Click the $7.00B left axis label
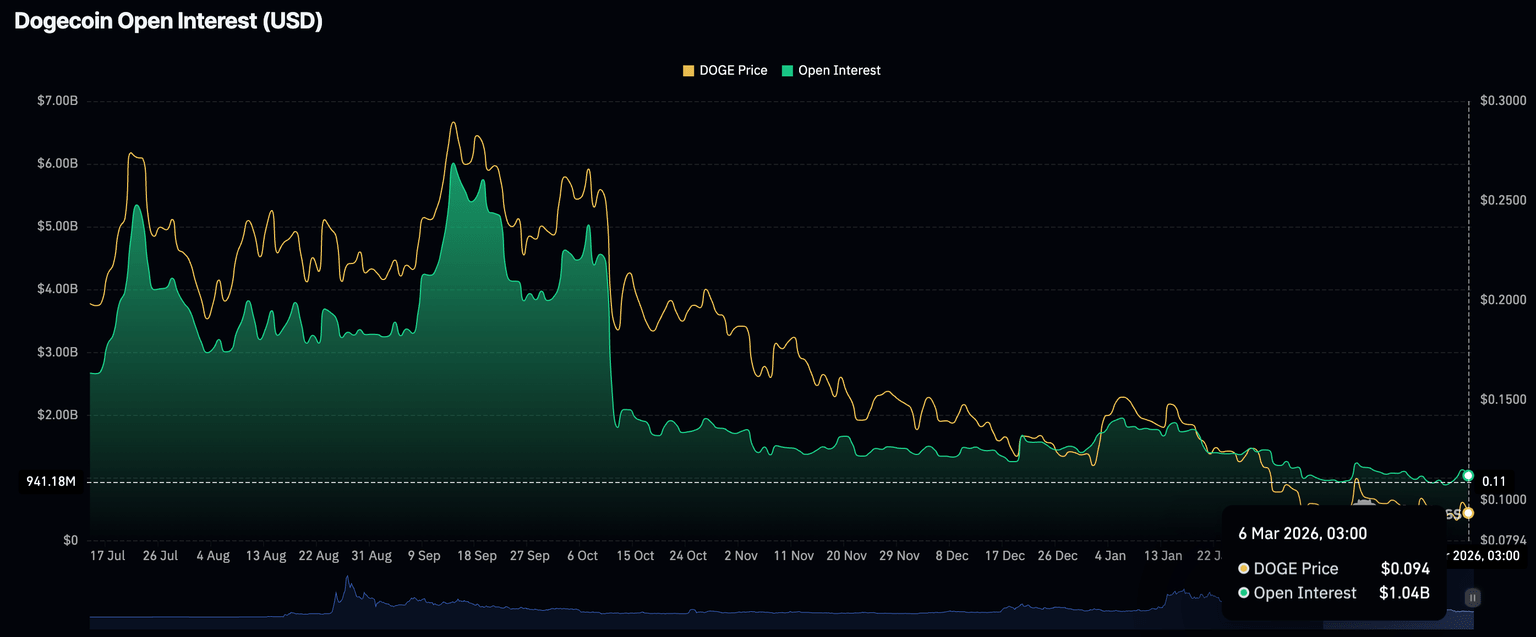 click(x=56, y=101)
